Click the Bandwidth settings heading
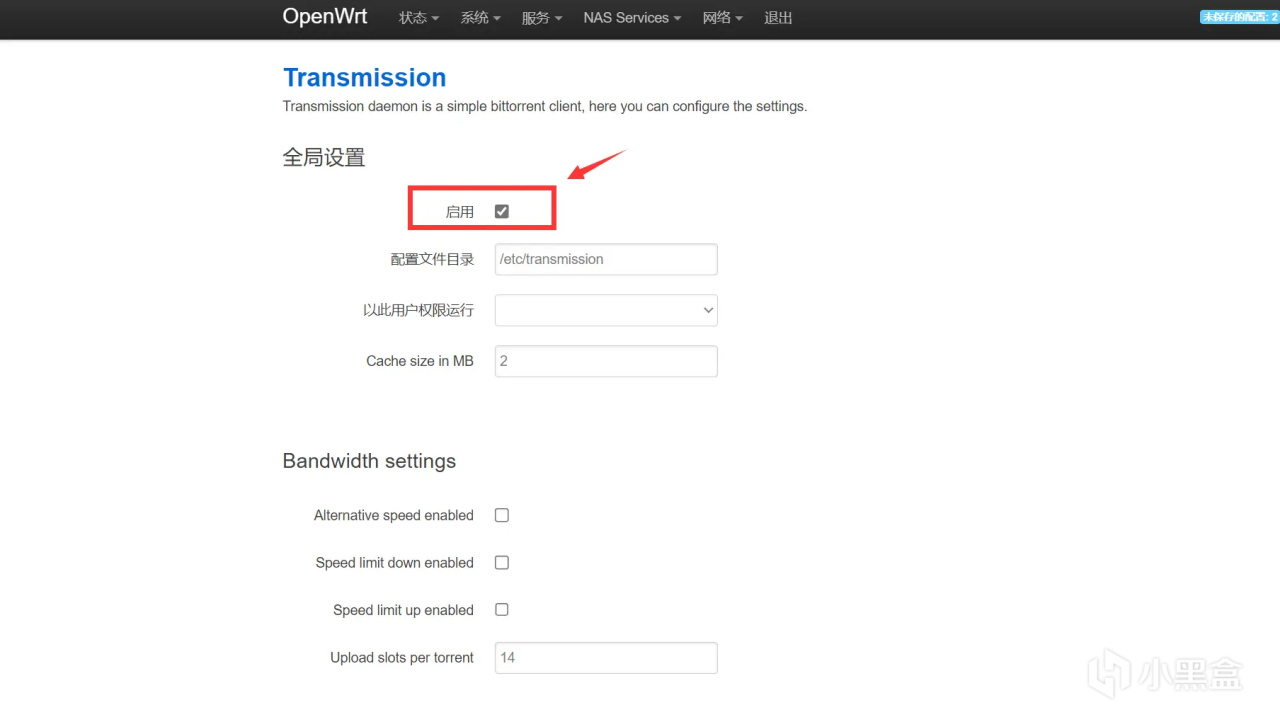1280x717 pixels. tap(369, 461)
